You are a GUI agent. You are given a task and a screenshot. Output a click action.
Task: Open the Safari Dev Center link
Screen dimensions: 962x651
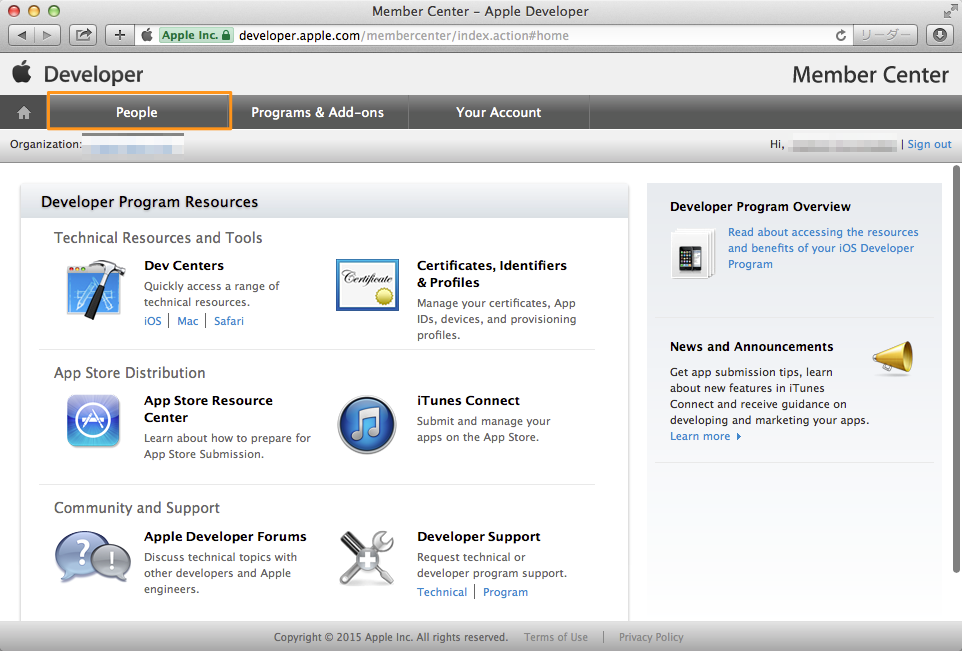229,321
